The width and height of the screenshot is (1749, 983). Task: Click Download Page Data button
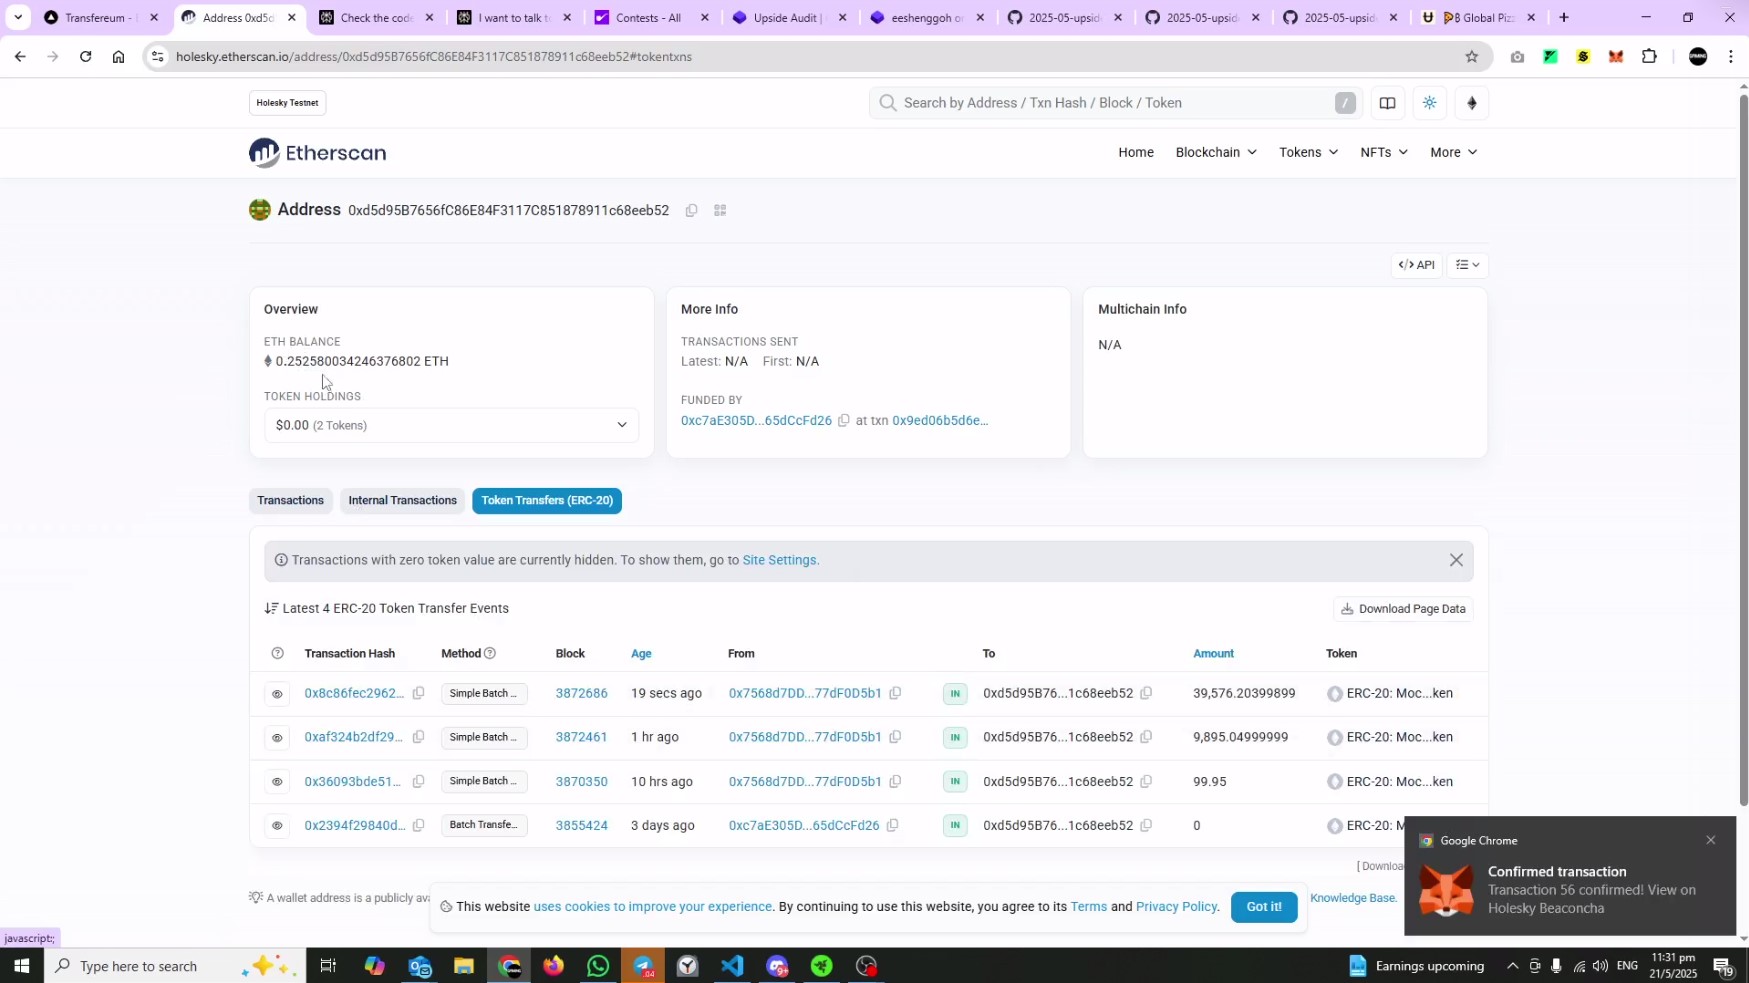click(1403, 609)
